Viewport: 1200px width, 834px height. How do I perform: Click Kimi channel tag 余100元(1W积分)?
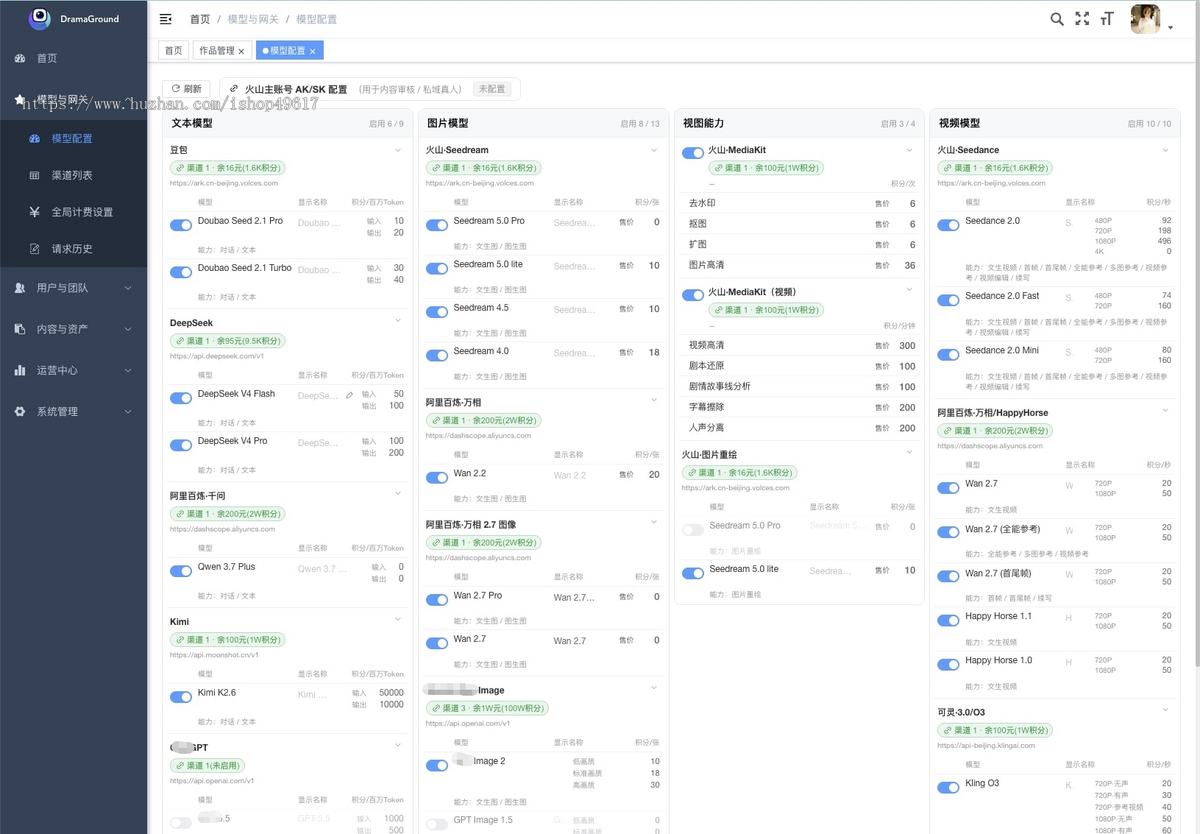pos(226,640)
